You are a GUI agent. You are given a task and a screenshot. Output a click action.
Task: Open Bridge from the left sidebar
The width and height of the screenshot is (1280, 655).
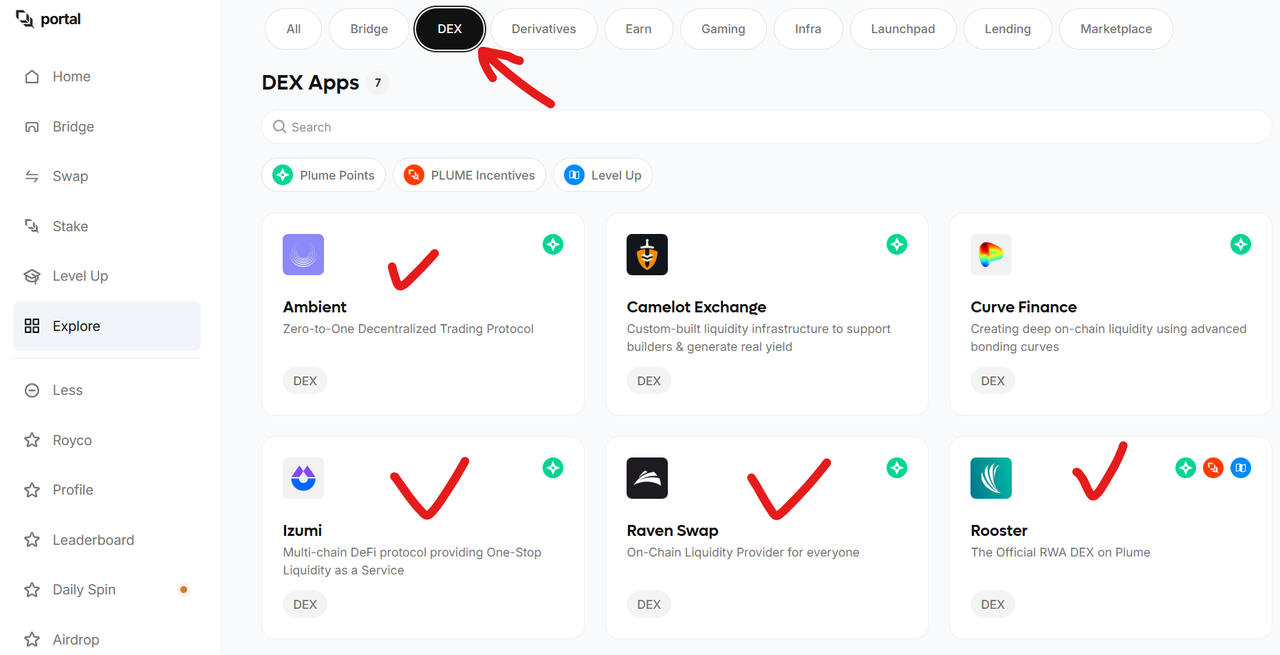click(x=107, y=127)
